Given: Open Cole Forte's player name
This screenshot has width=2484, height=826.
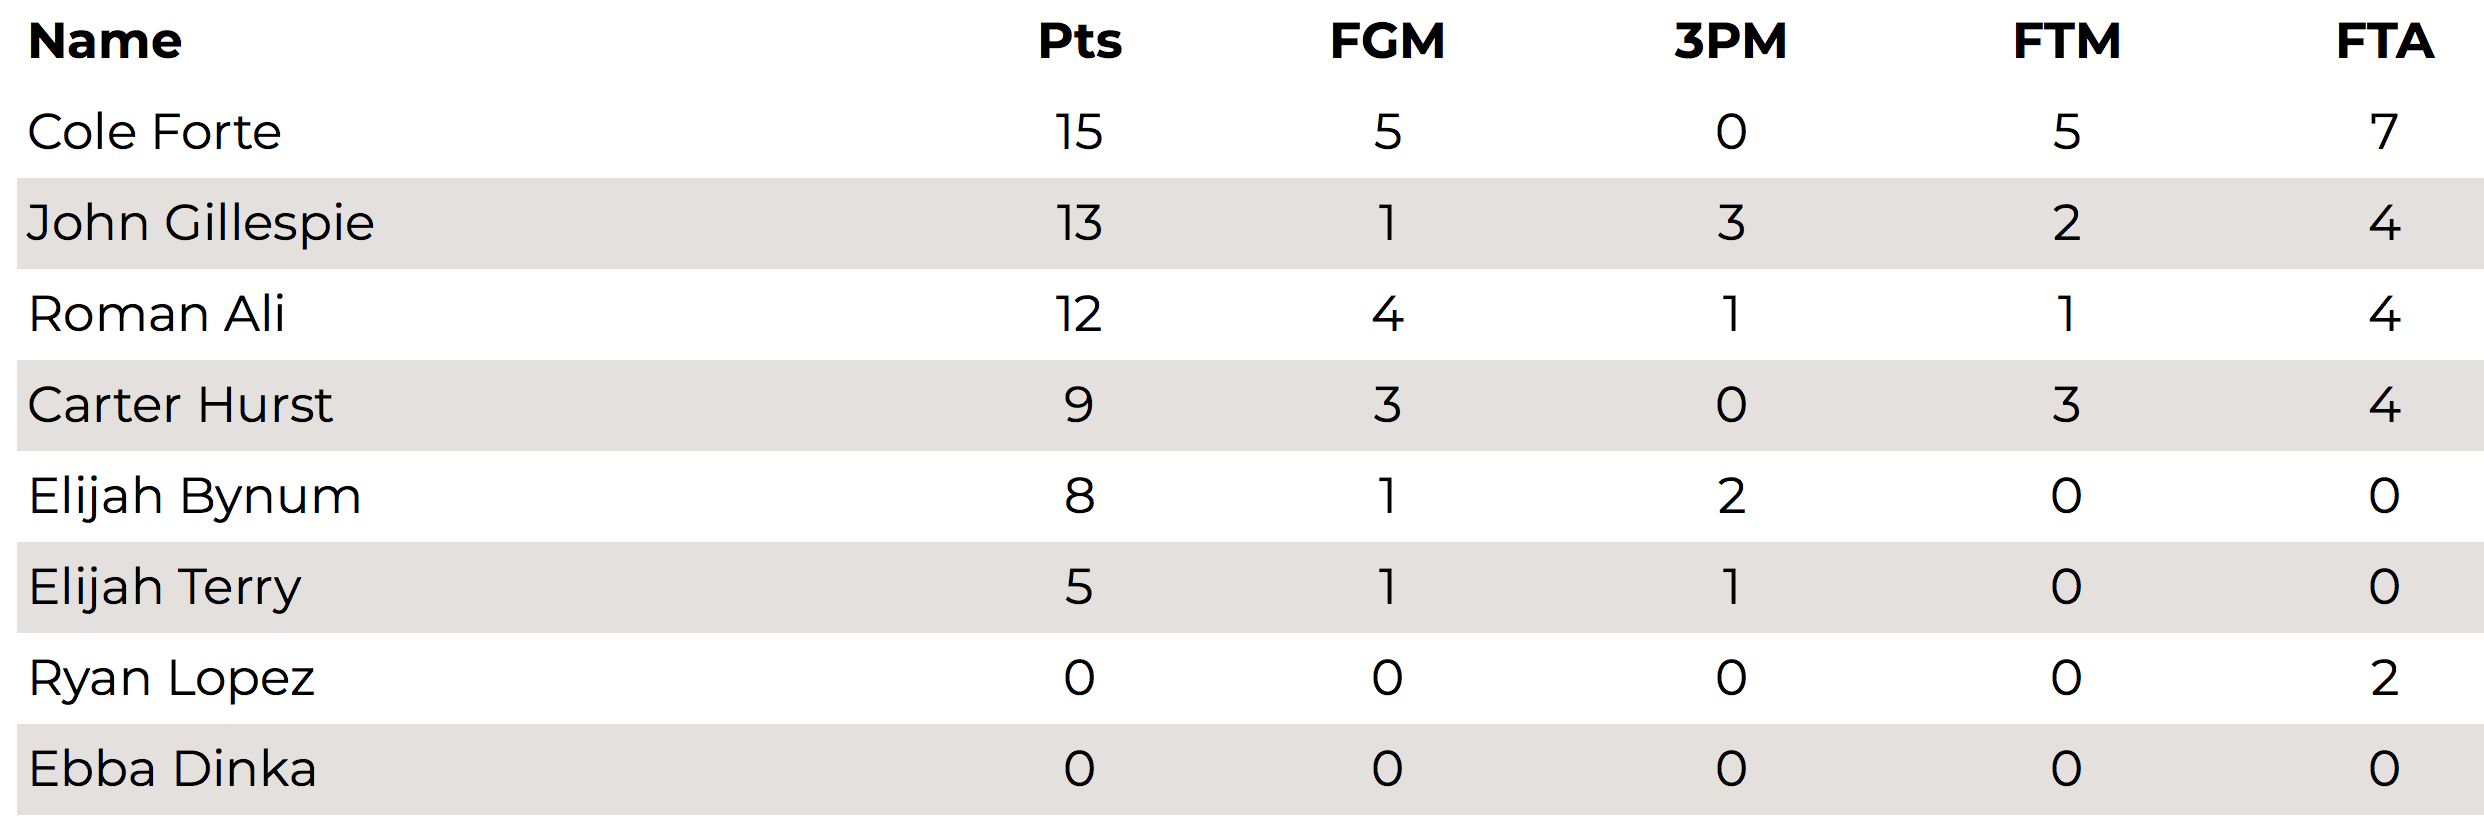Looking at the screenshot, I should 155,132.
